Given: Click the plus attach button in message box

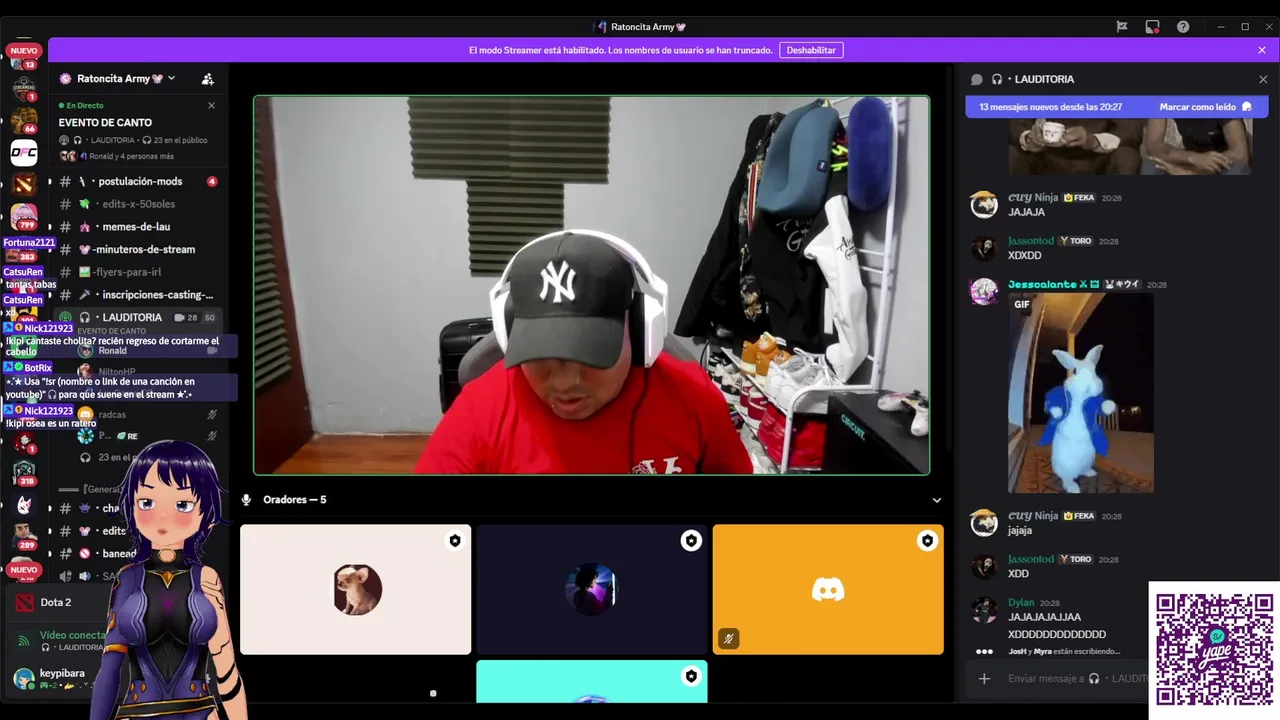Looking at the screenshot, I should (x=984, y=679).
